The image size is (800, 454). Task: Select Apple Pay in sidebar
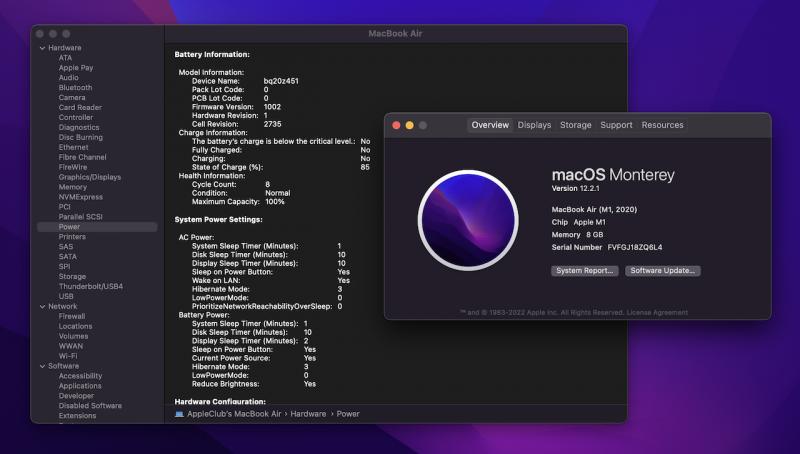tap(76, 68)
